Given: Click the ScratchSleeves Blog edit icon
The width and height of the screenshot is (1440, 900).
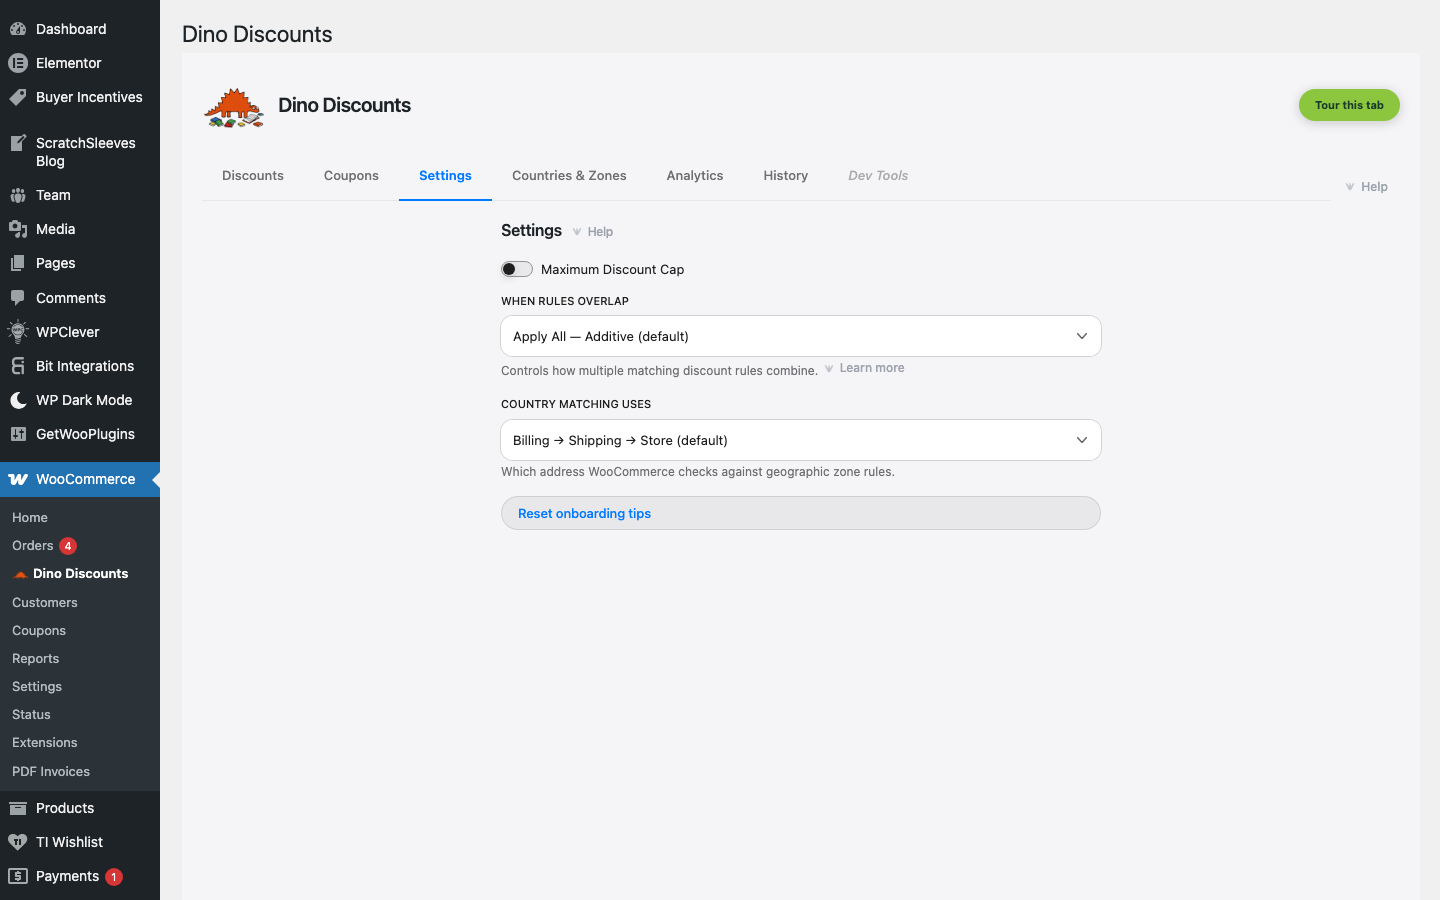Looking at the screenshot, I should 18,143.
